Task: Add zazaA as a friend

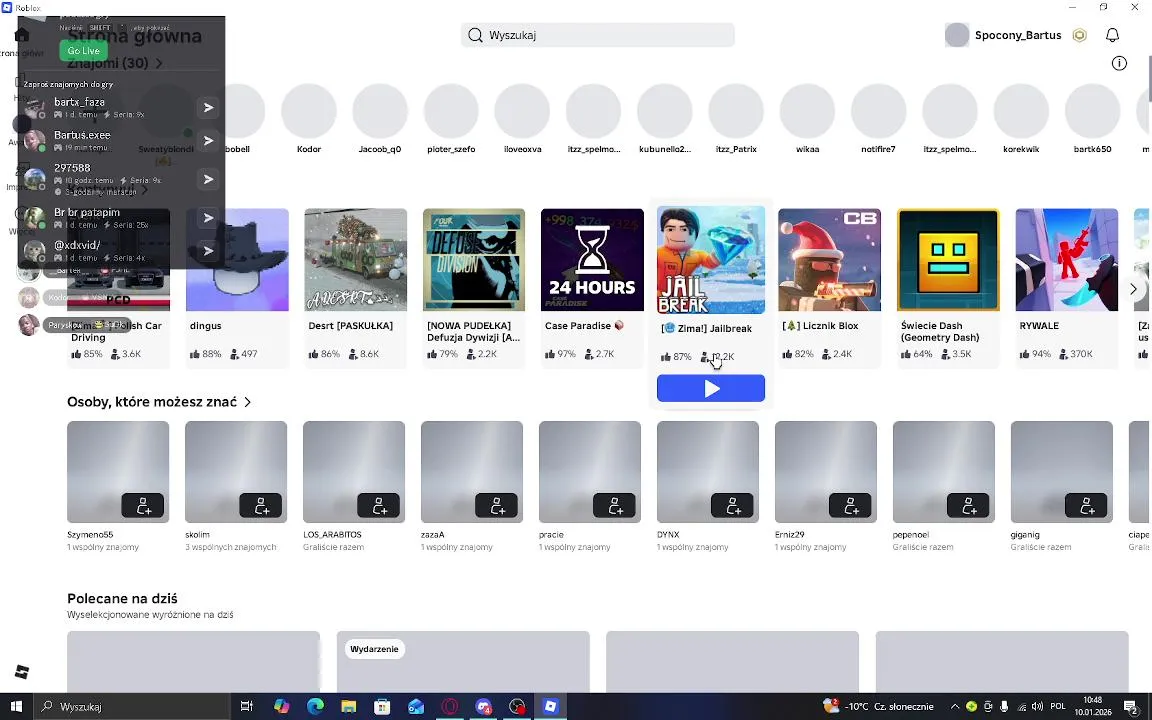Action: (x=497, y=505)
